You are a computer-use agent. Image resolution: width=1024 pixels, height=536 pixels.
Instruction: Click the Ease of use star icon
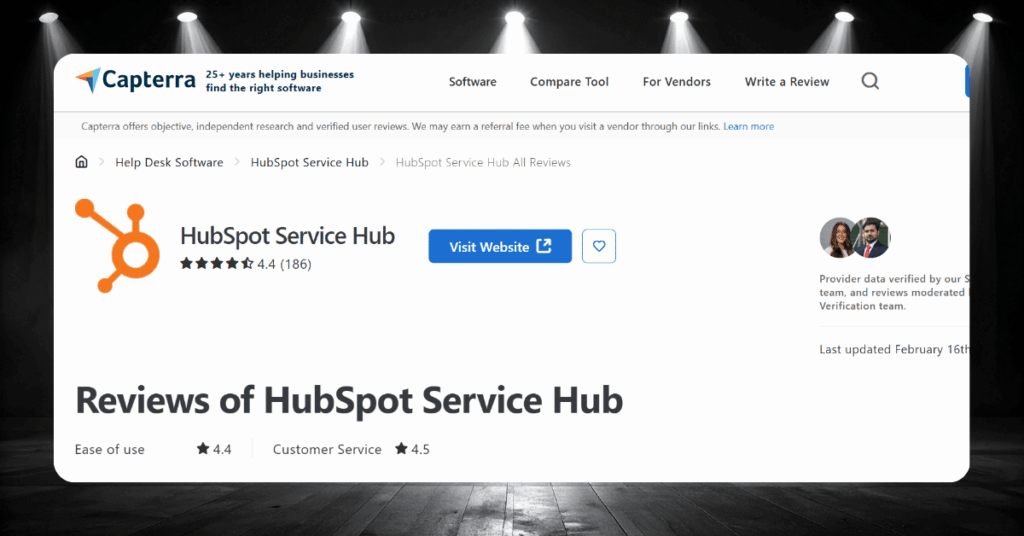(x=203, y=449)
